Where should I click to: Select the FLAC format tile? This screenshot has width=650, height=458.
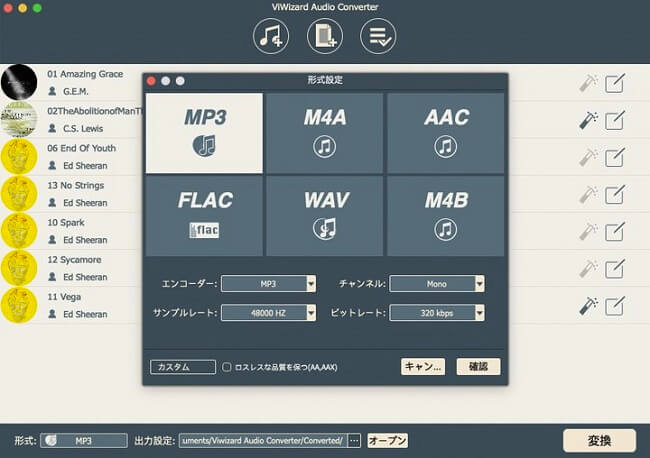(204, 216)
